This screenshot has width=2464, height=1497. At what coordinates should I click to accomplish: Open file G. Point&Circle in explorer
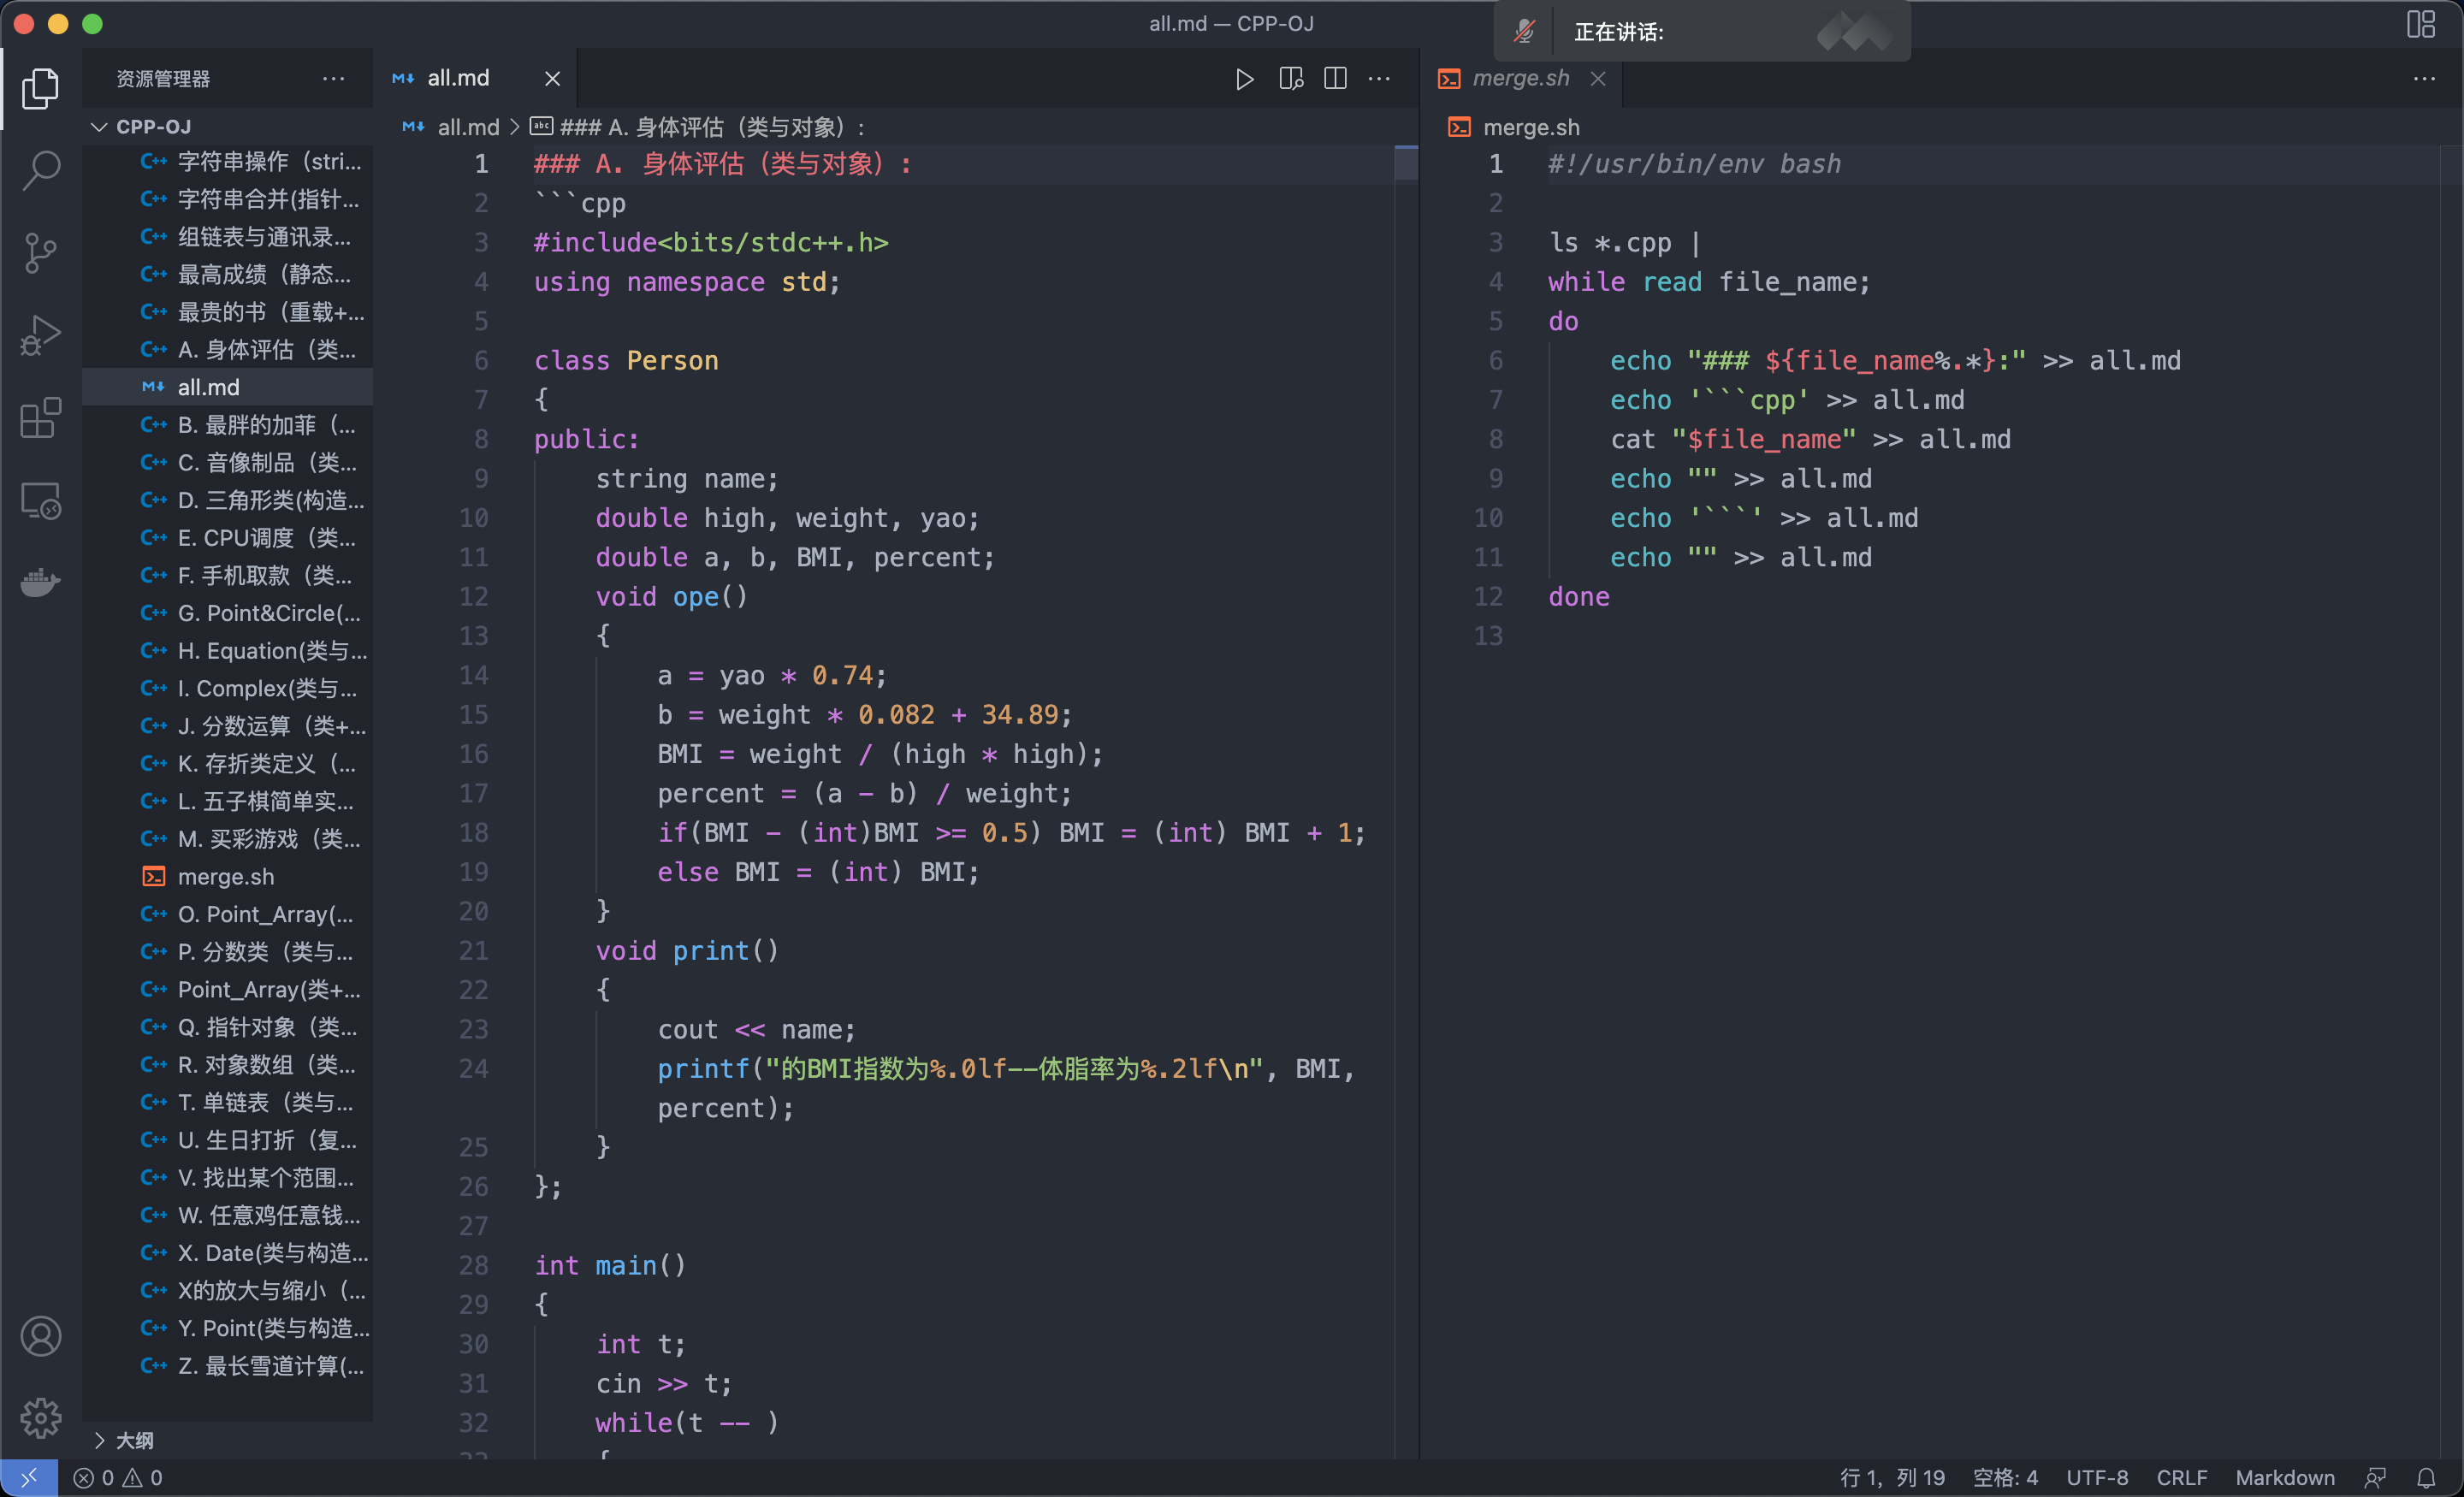pyautogui.click(x=227, y=613)
